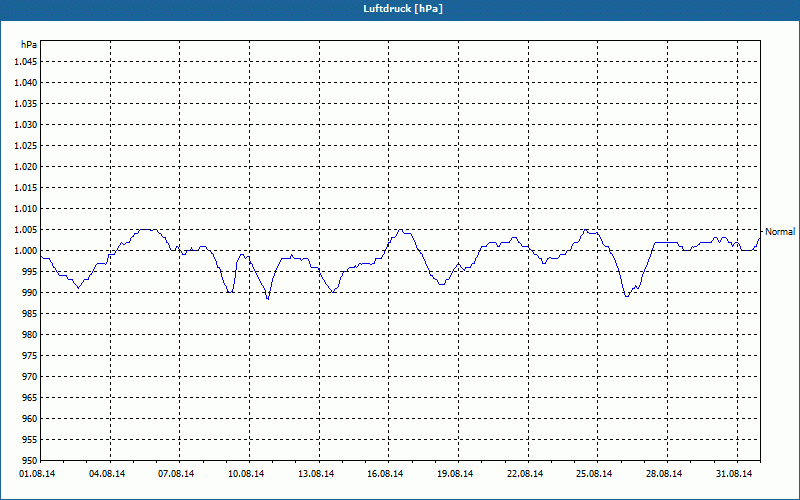The width and height of the screenshot is (800, 500).
Task: Click the 1.040 y-axis value
Action: click(28, 83)
